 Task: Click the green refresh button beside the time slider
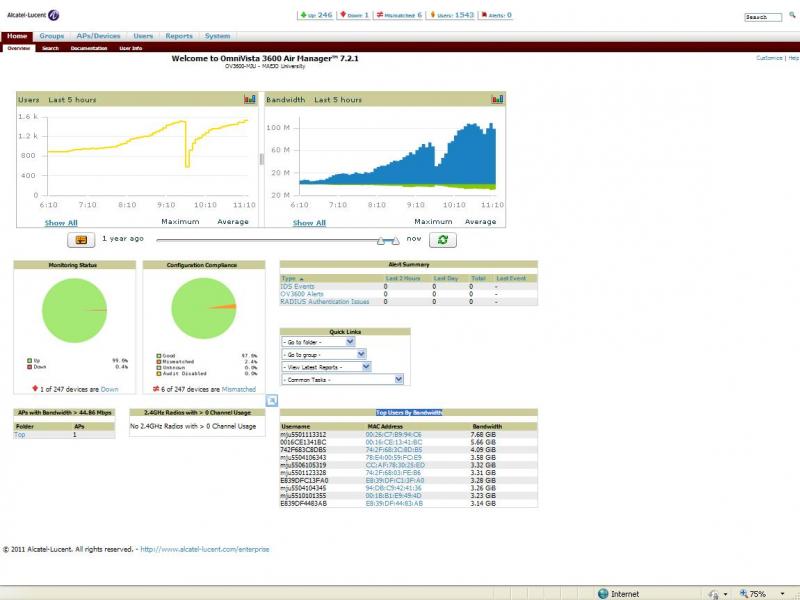[x=442, y=240]
